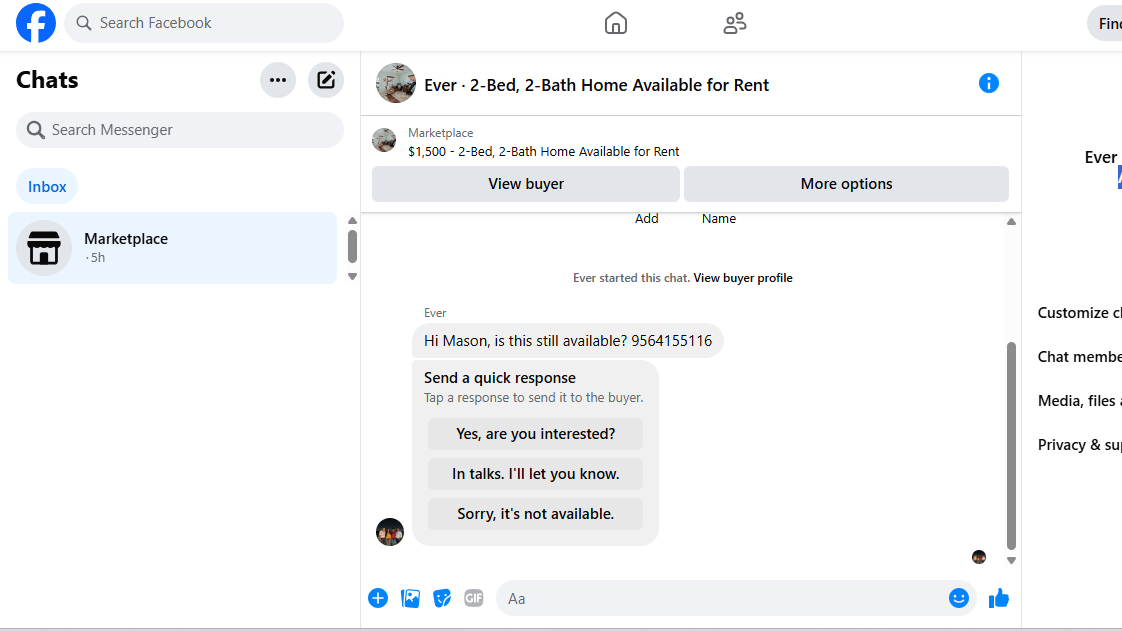Click Ever's profile picture beside the message

[x=390, y=532]
